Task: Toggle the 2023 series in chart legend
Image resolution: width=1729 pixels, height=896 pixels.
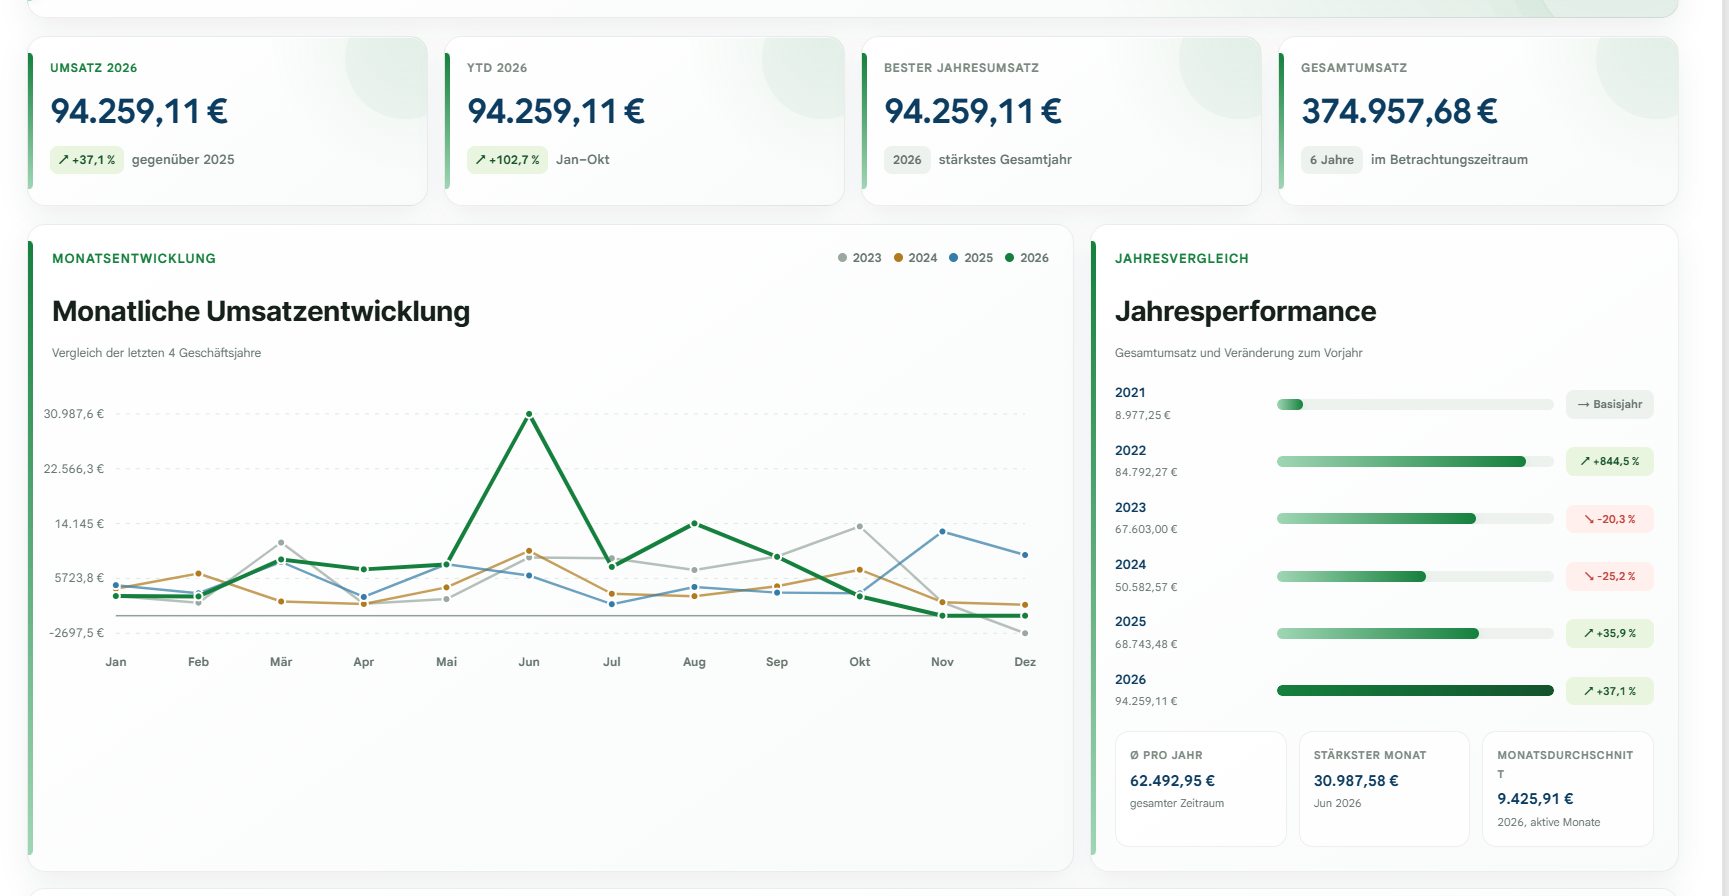Action: pos(860,258)
